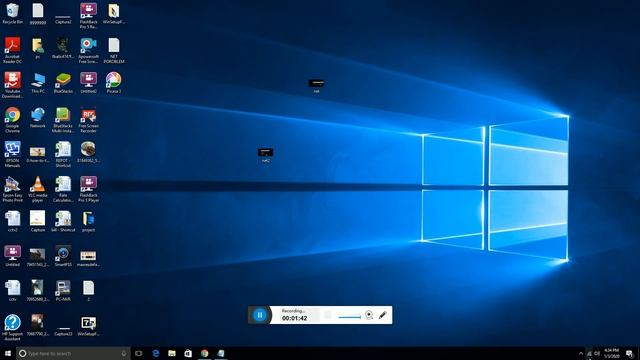
Task: Select the cctv2 file icon
Action: 13,222
